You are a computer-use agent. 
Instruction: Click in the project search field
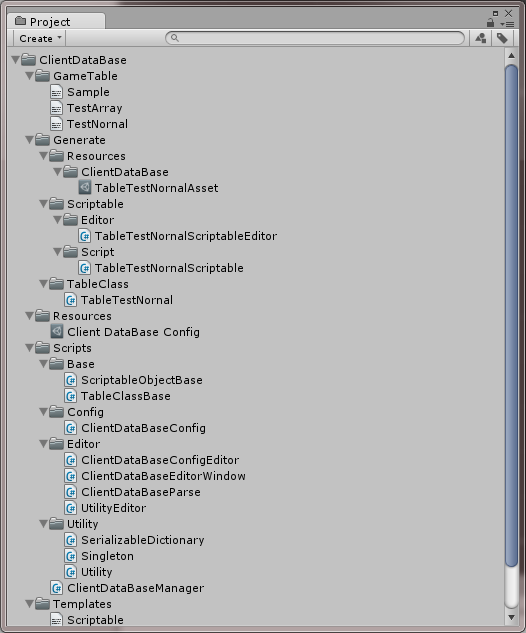pyautogui.click(x=315, y=38)
